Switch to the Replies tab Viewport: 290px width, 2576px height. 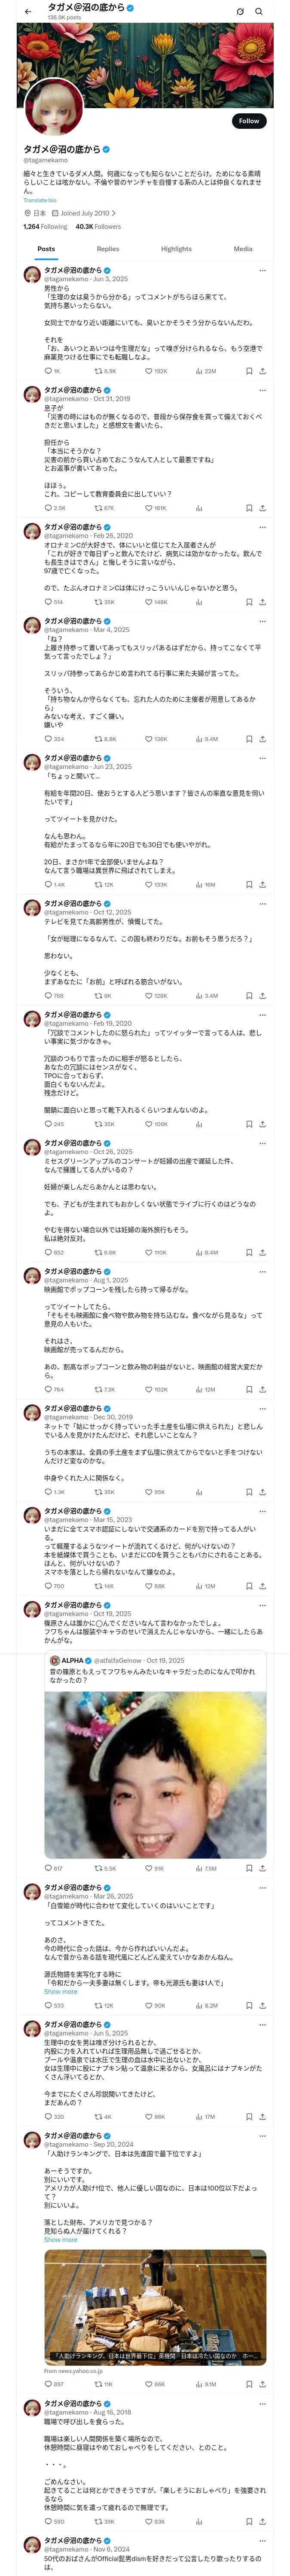coord(108,249)
